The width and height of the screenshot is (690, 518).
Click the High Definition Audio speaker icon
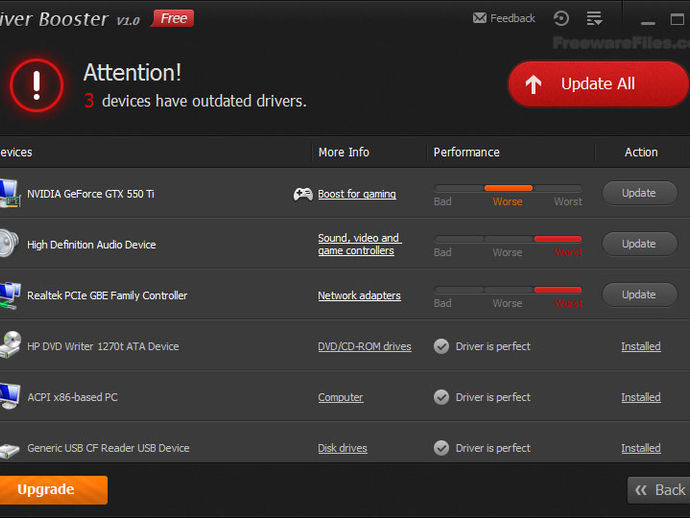click(9, 243)
